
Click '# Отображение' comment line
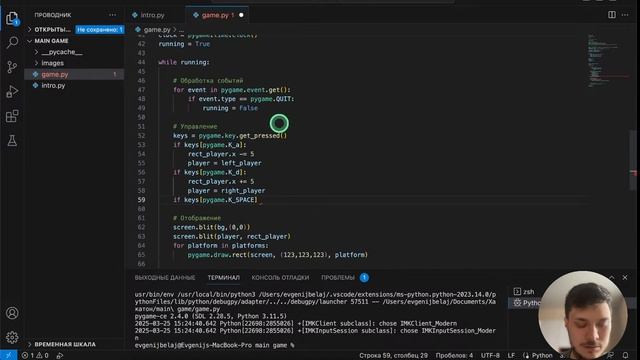tap(197, 218)
